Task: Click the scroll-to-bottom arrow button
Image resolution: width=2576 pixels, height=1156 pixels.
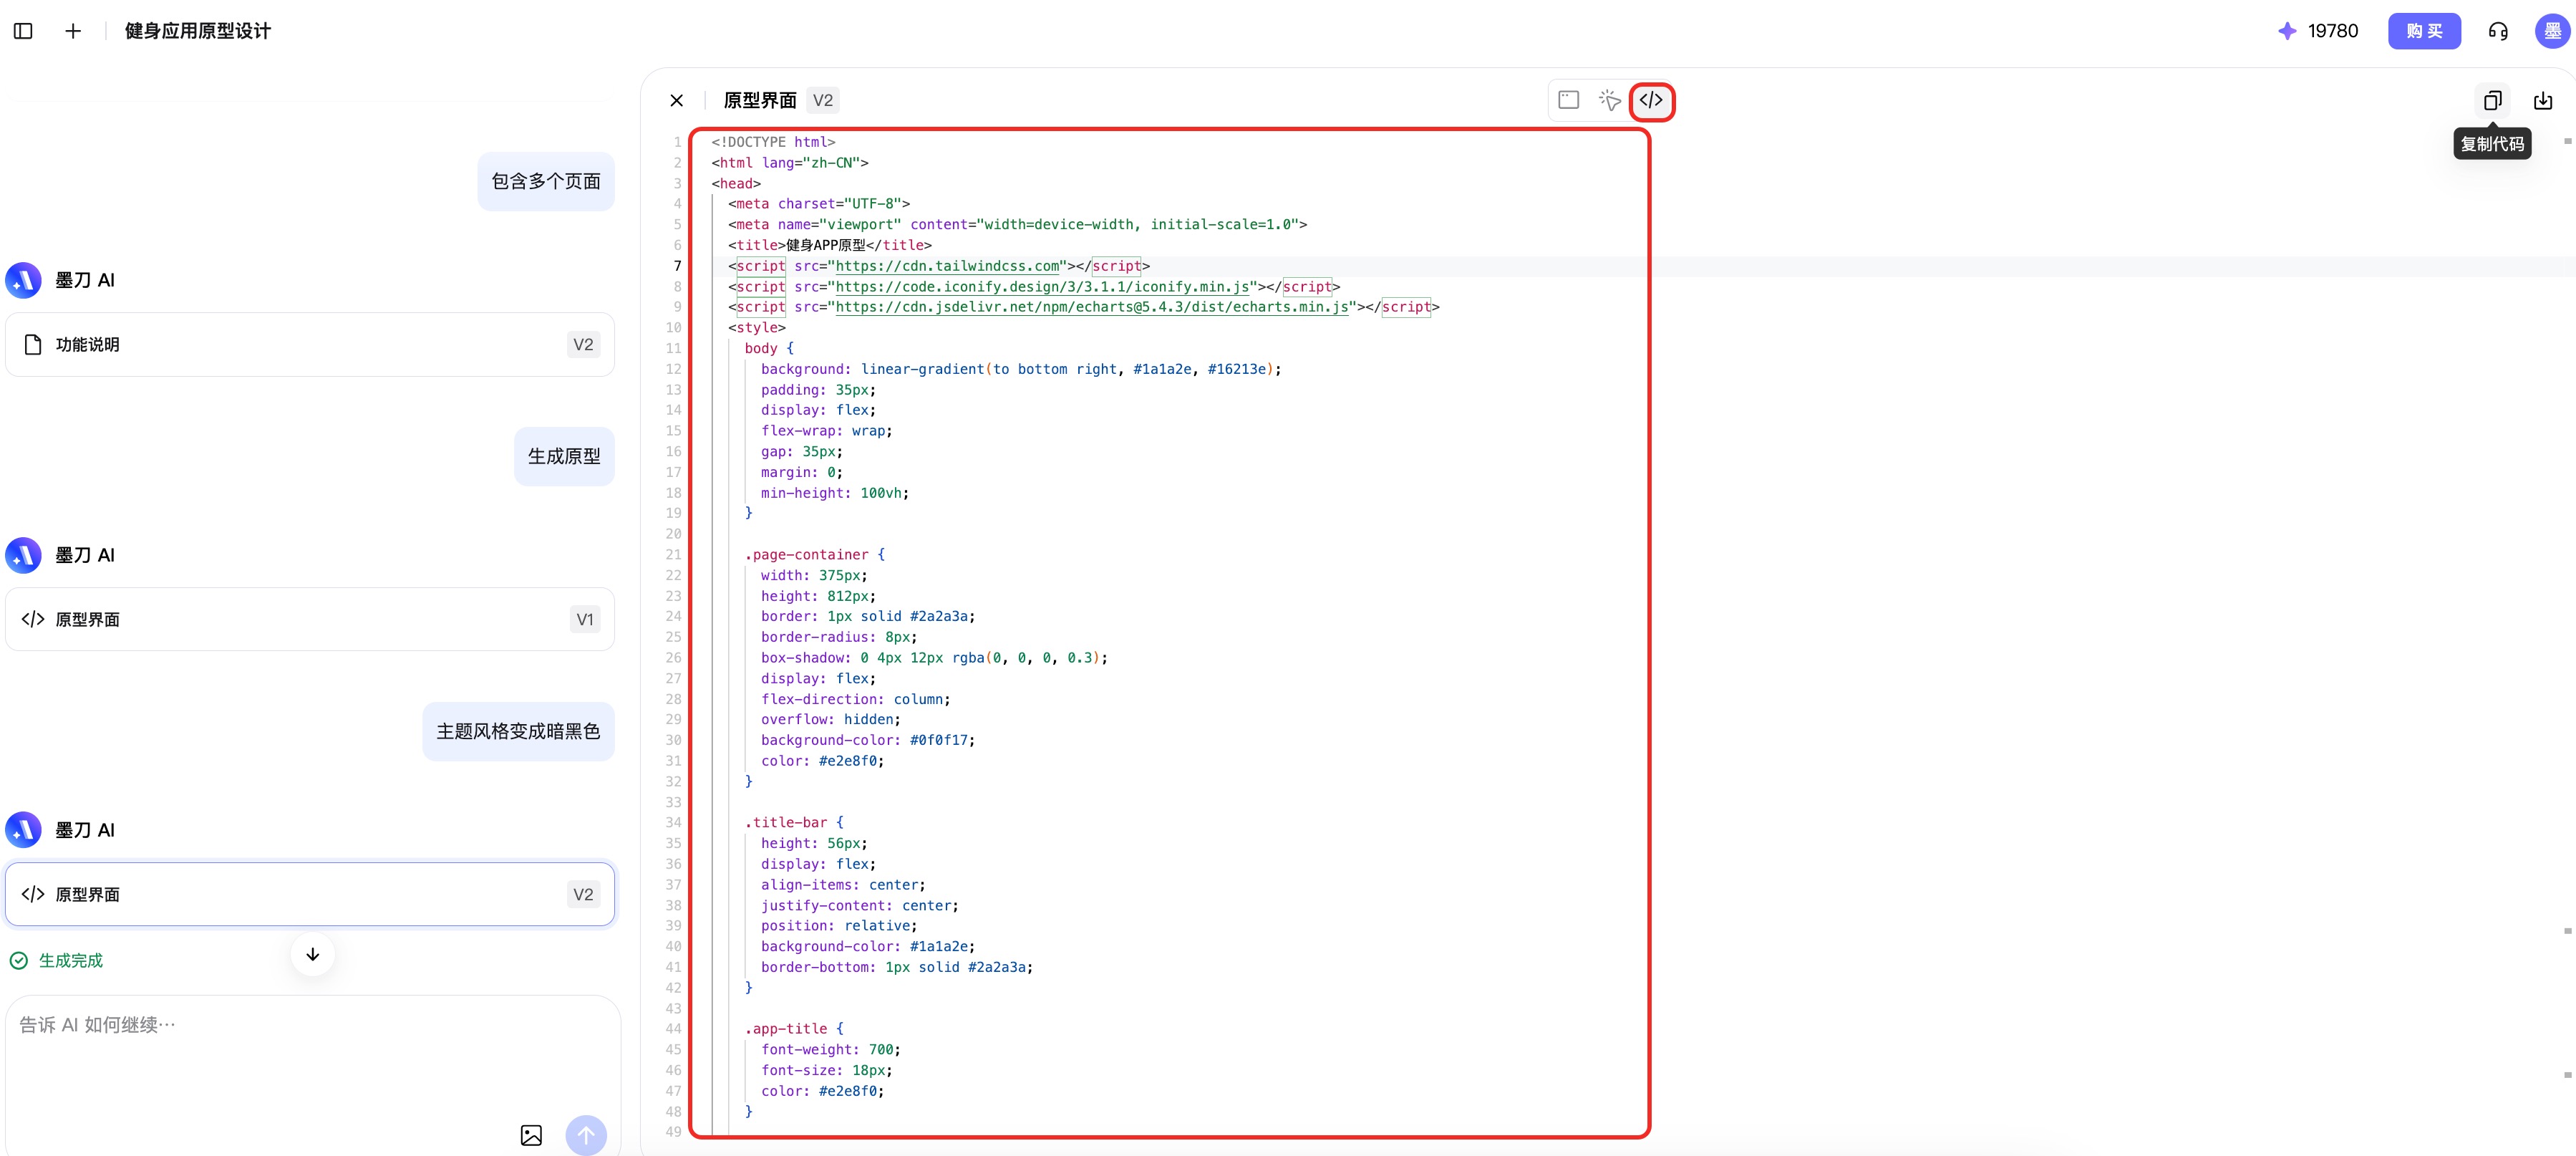Action: tap(312, 955)
